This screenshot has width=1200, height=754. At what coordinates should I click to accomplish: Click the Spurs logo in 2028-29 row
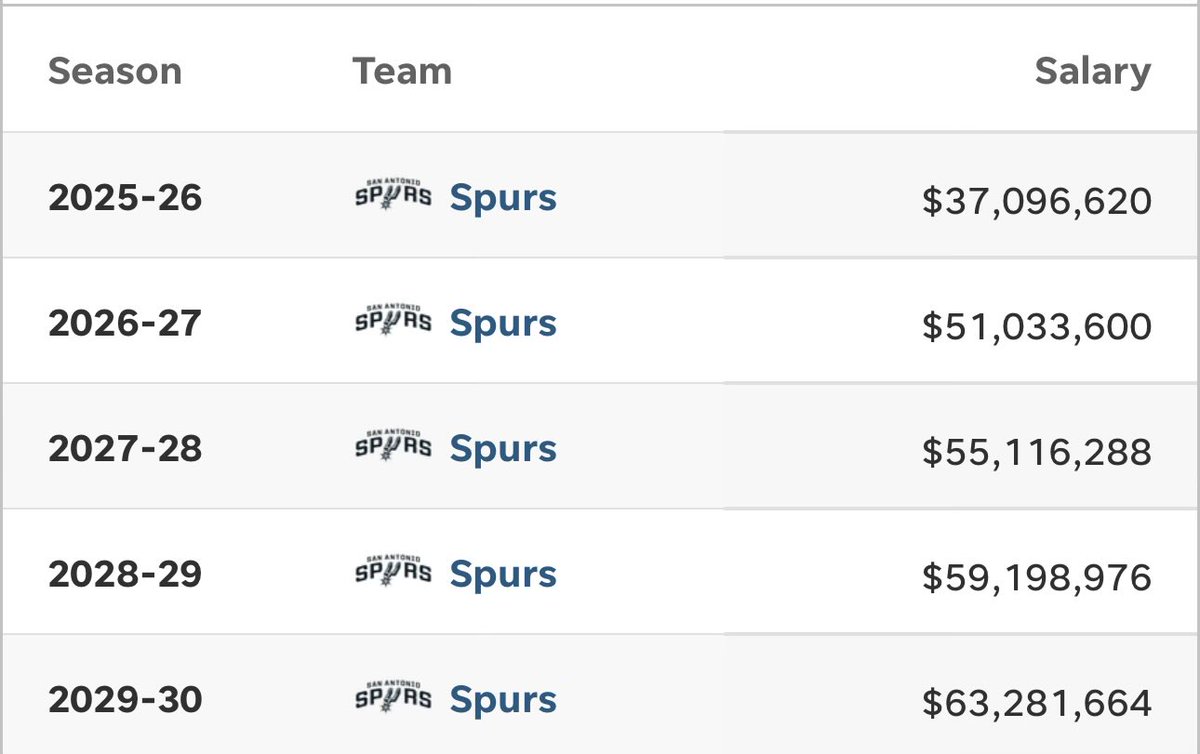394,571
